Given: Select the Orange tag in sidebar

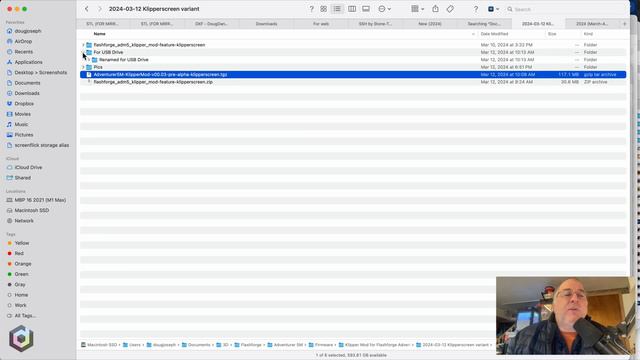Looking at the screenshot, I should pos(23,264).
